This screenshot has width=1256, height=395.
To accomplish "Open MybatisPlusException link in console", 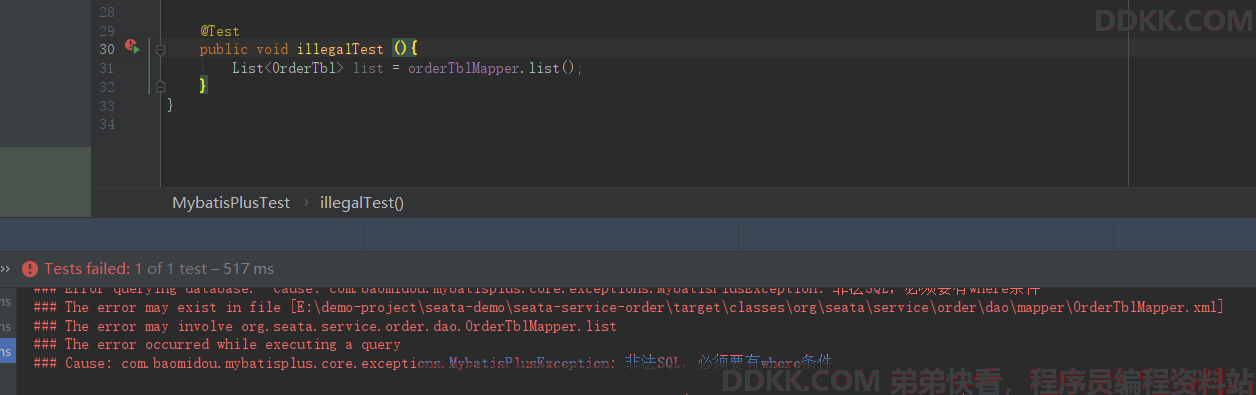I will (x=530, y=362).
